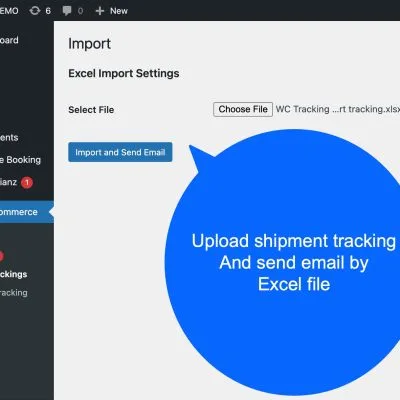
Task: Open the Dashboard sidebar item
Action: (9, 40)
